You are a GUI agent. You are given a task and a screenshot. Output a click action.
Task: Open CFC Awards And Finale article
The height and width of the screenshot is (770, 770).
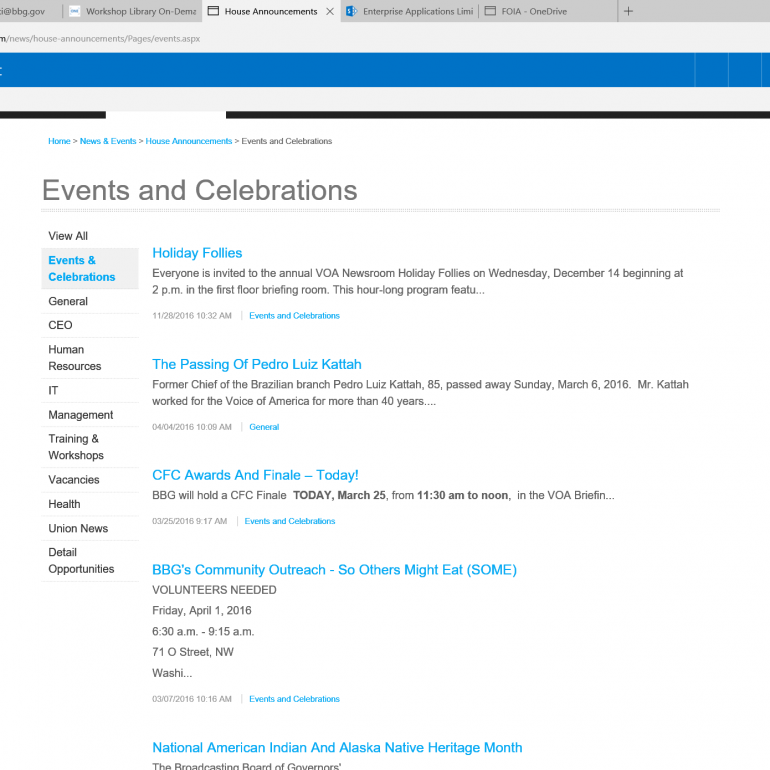(255, 475)
